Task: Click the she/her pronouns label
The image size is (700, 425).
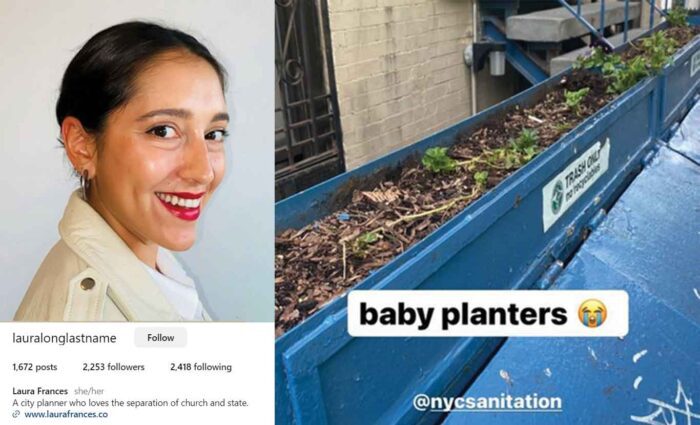Action: tap(89, 391)
